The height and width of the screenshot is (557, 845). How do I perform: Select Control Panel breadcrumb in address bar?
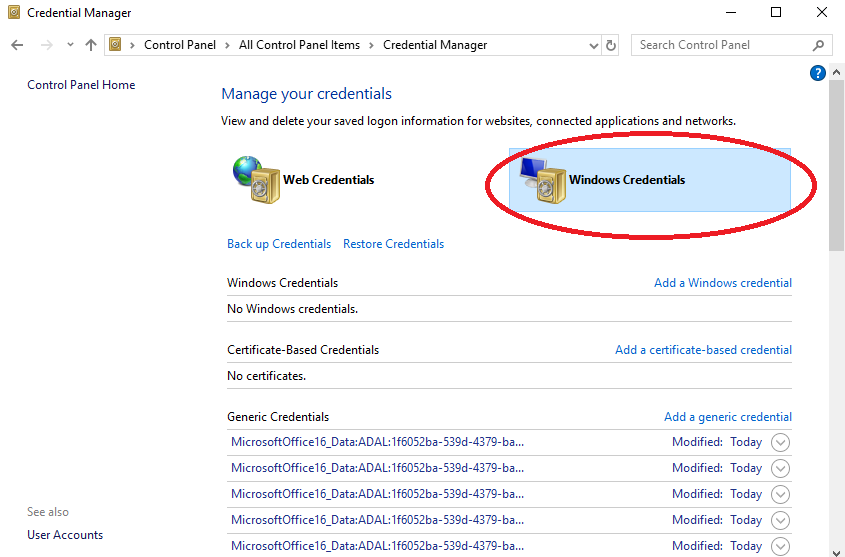[179, 45]
